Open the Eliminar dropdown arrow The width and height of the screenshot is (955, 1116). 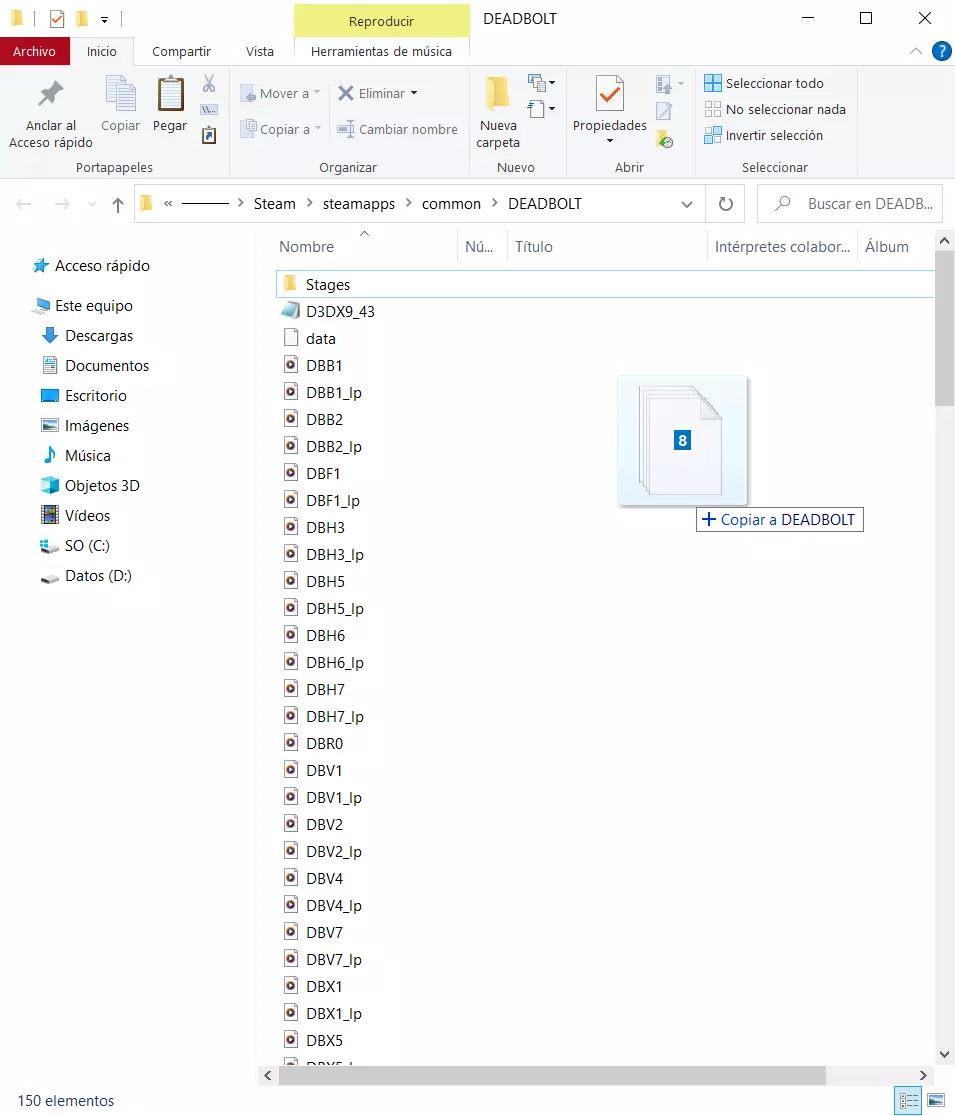413,93
